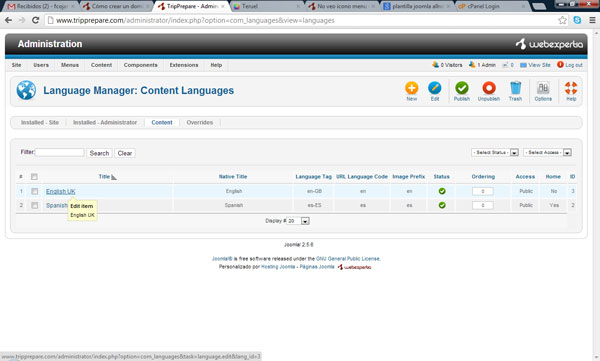Click the Spanish ordering field
Viewport: 600px width, 361px height.
(x=483, y=205)
